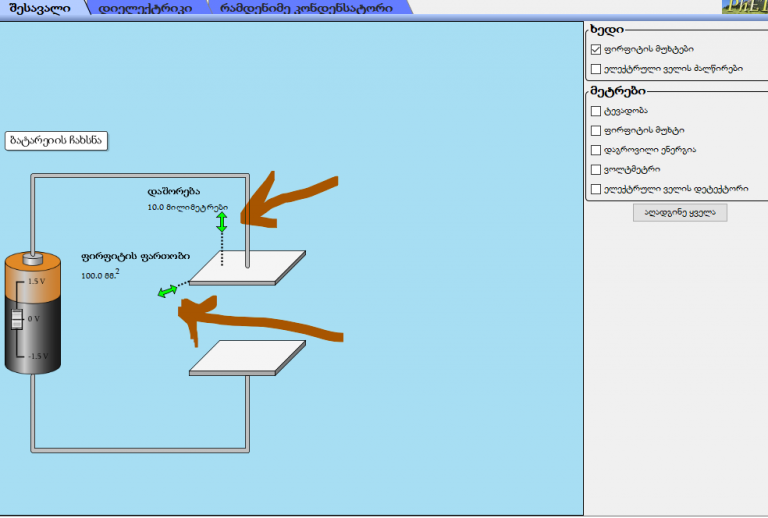Open the რამდენიმე კონდენსატორი tab

306,8
